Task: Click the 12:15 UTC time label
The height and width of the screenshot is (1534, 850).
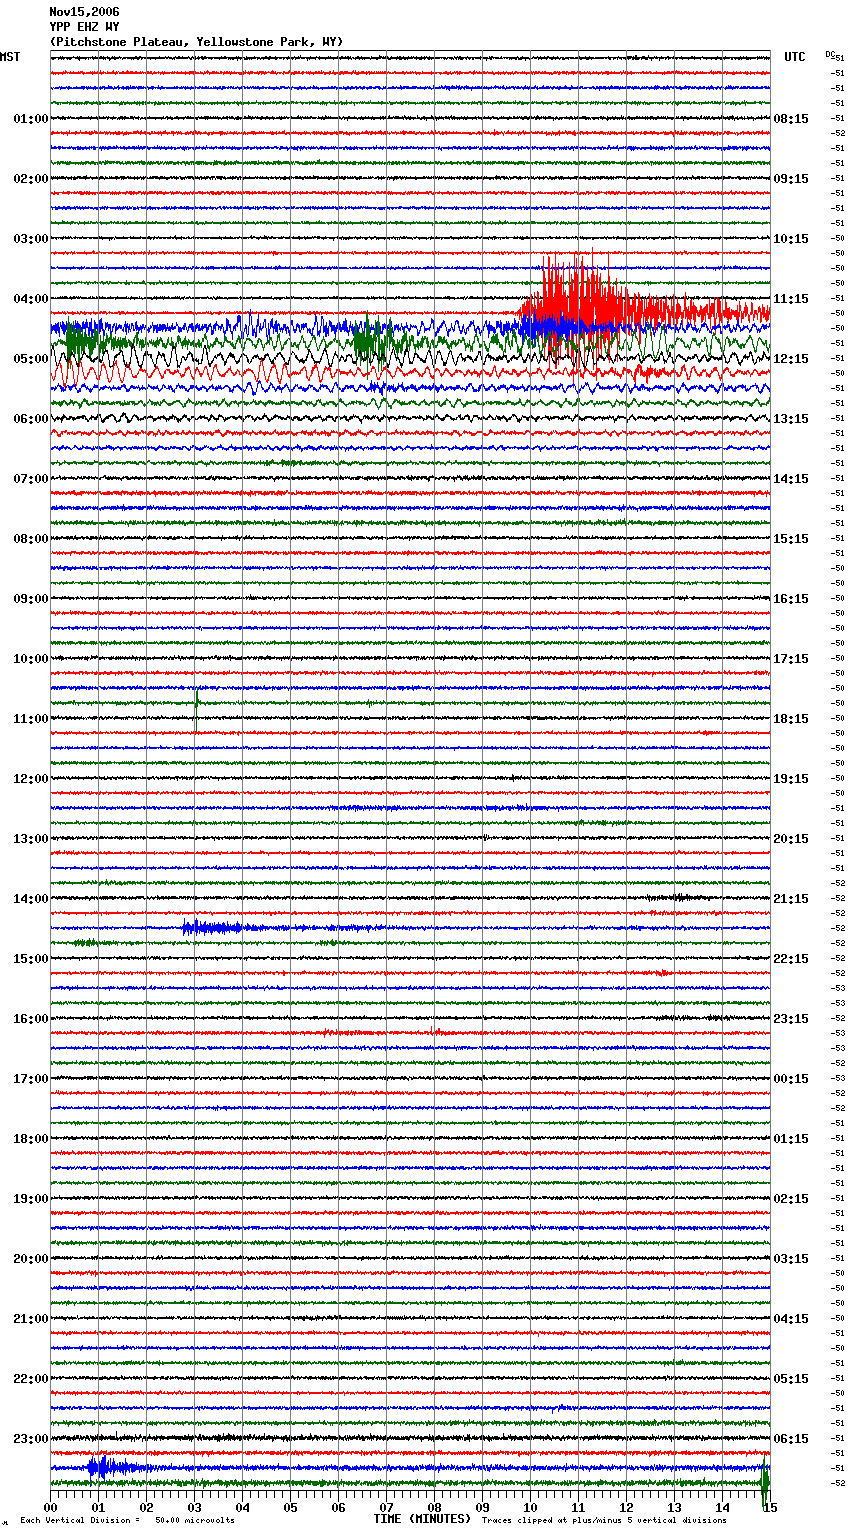Action: 791,359
